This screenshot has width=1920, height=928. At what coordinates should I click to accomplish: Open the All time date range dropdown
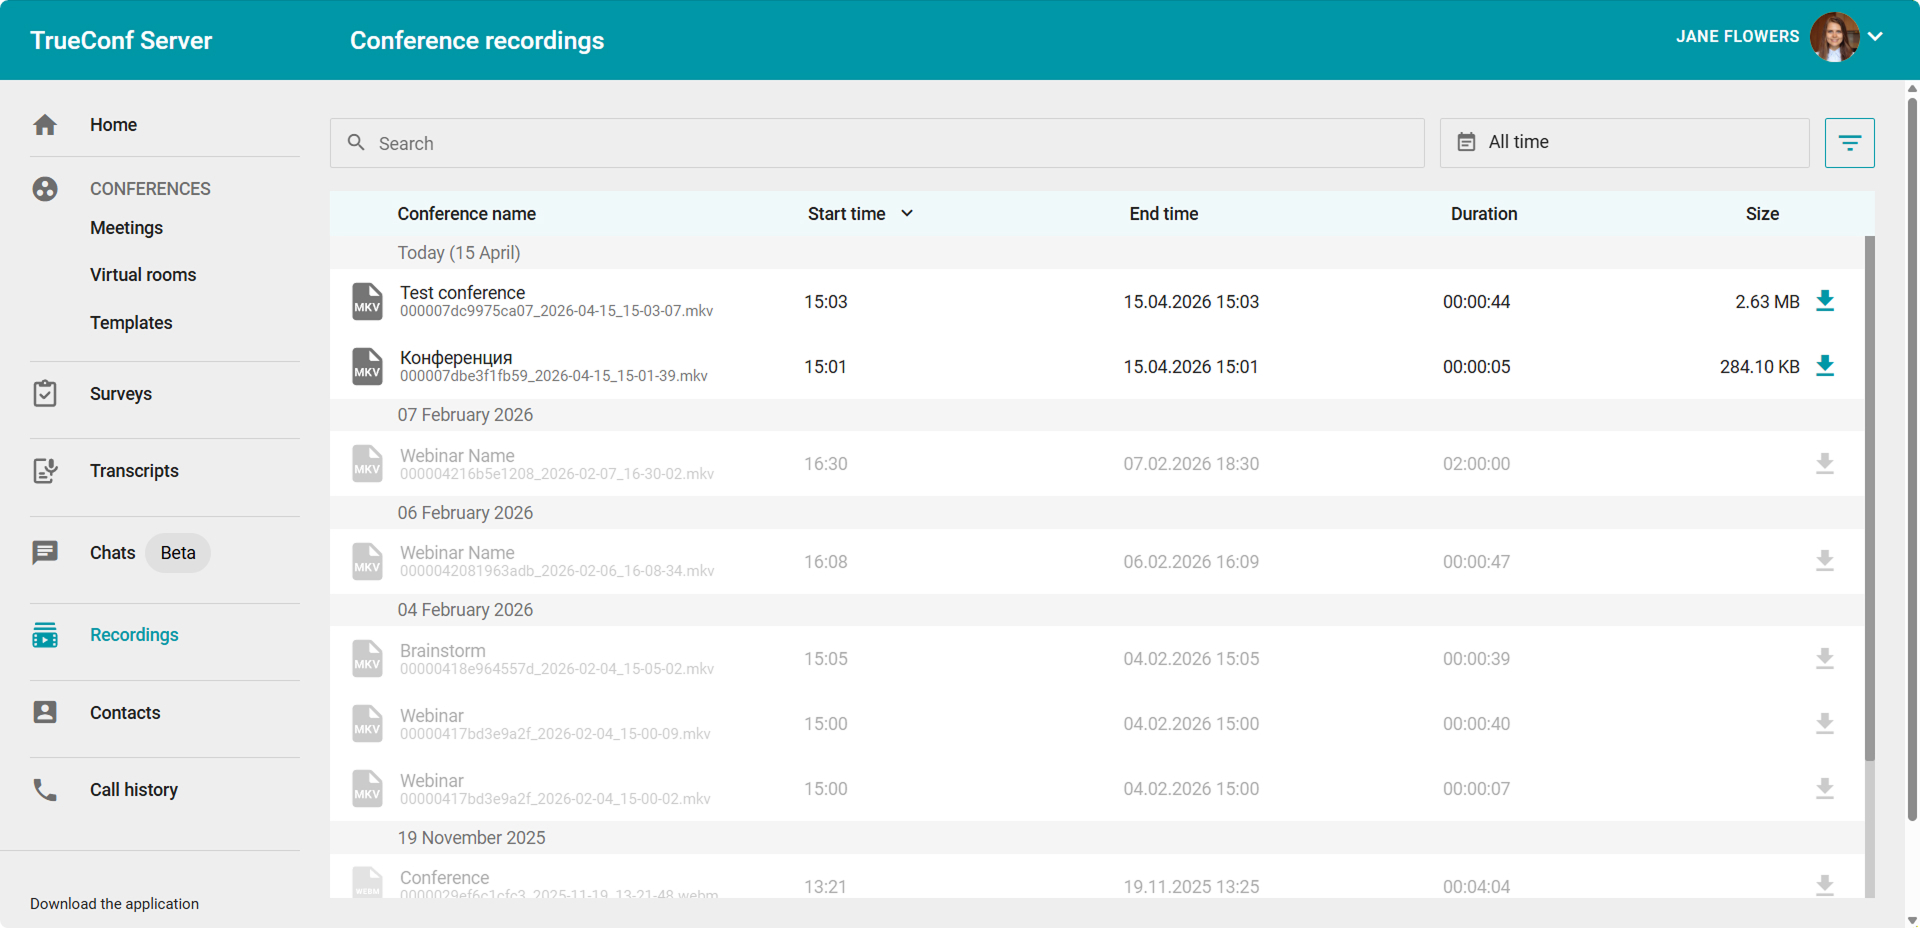tap(1624, 143)
